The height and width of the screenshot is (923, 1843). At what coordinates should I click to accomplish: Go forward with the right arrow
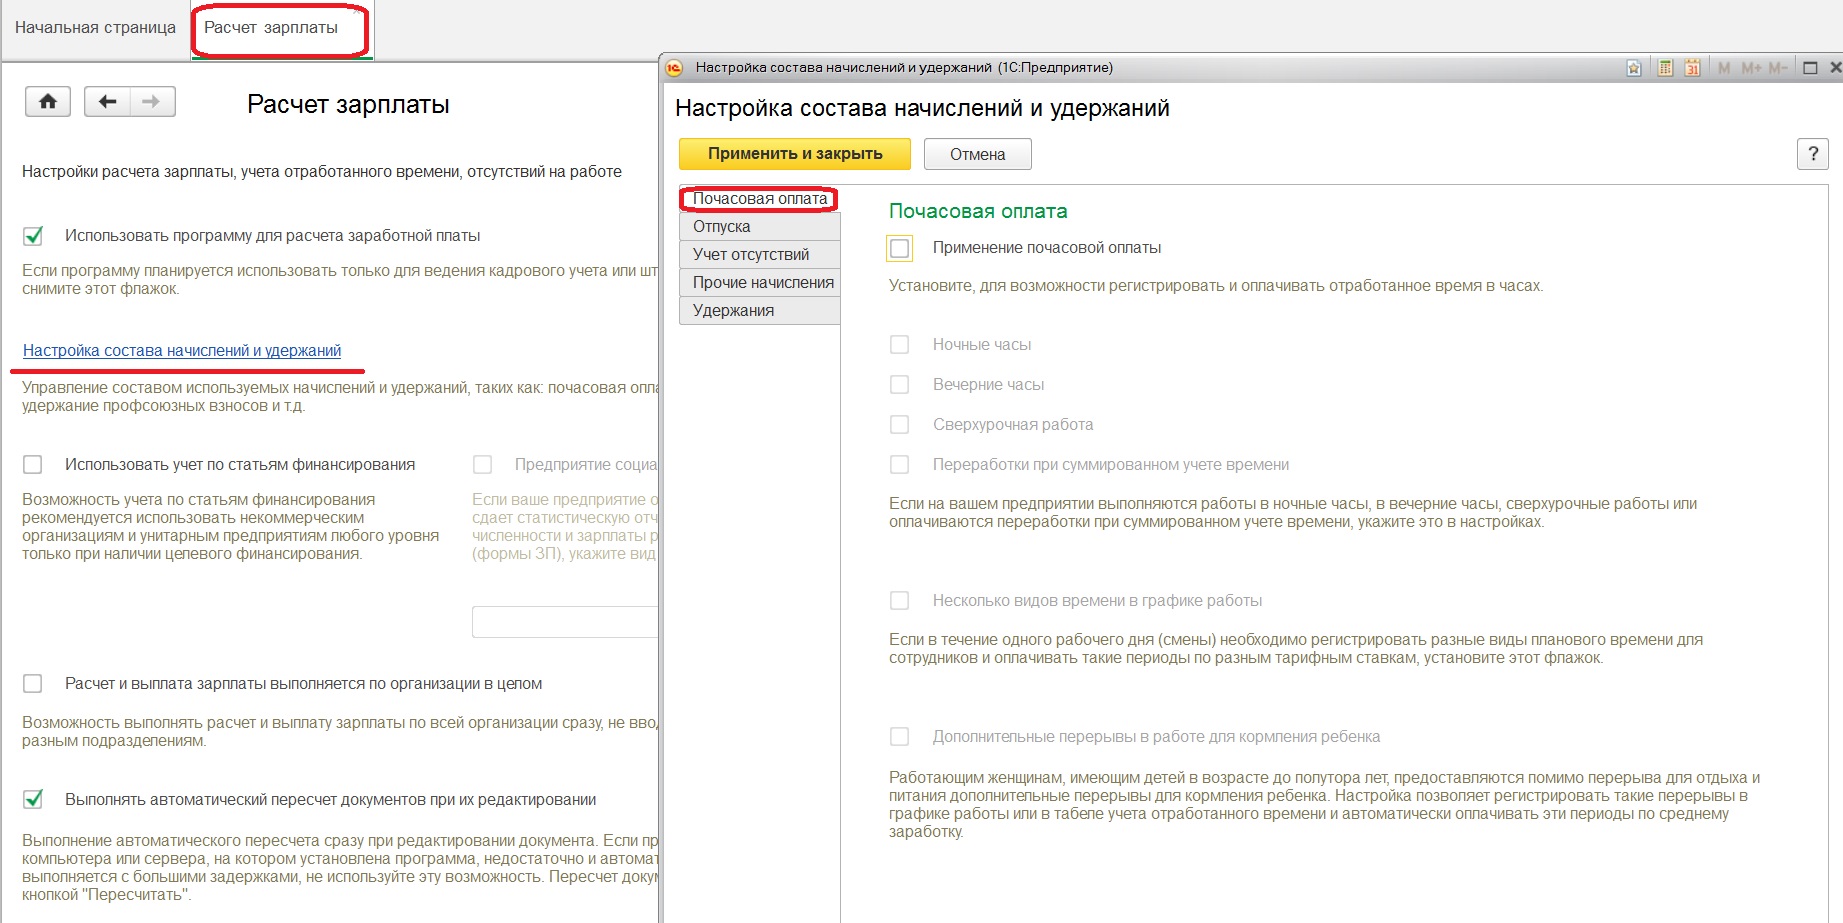point(151,102)
